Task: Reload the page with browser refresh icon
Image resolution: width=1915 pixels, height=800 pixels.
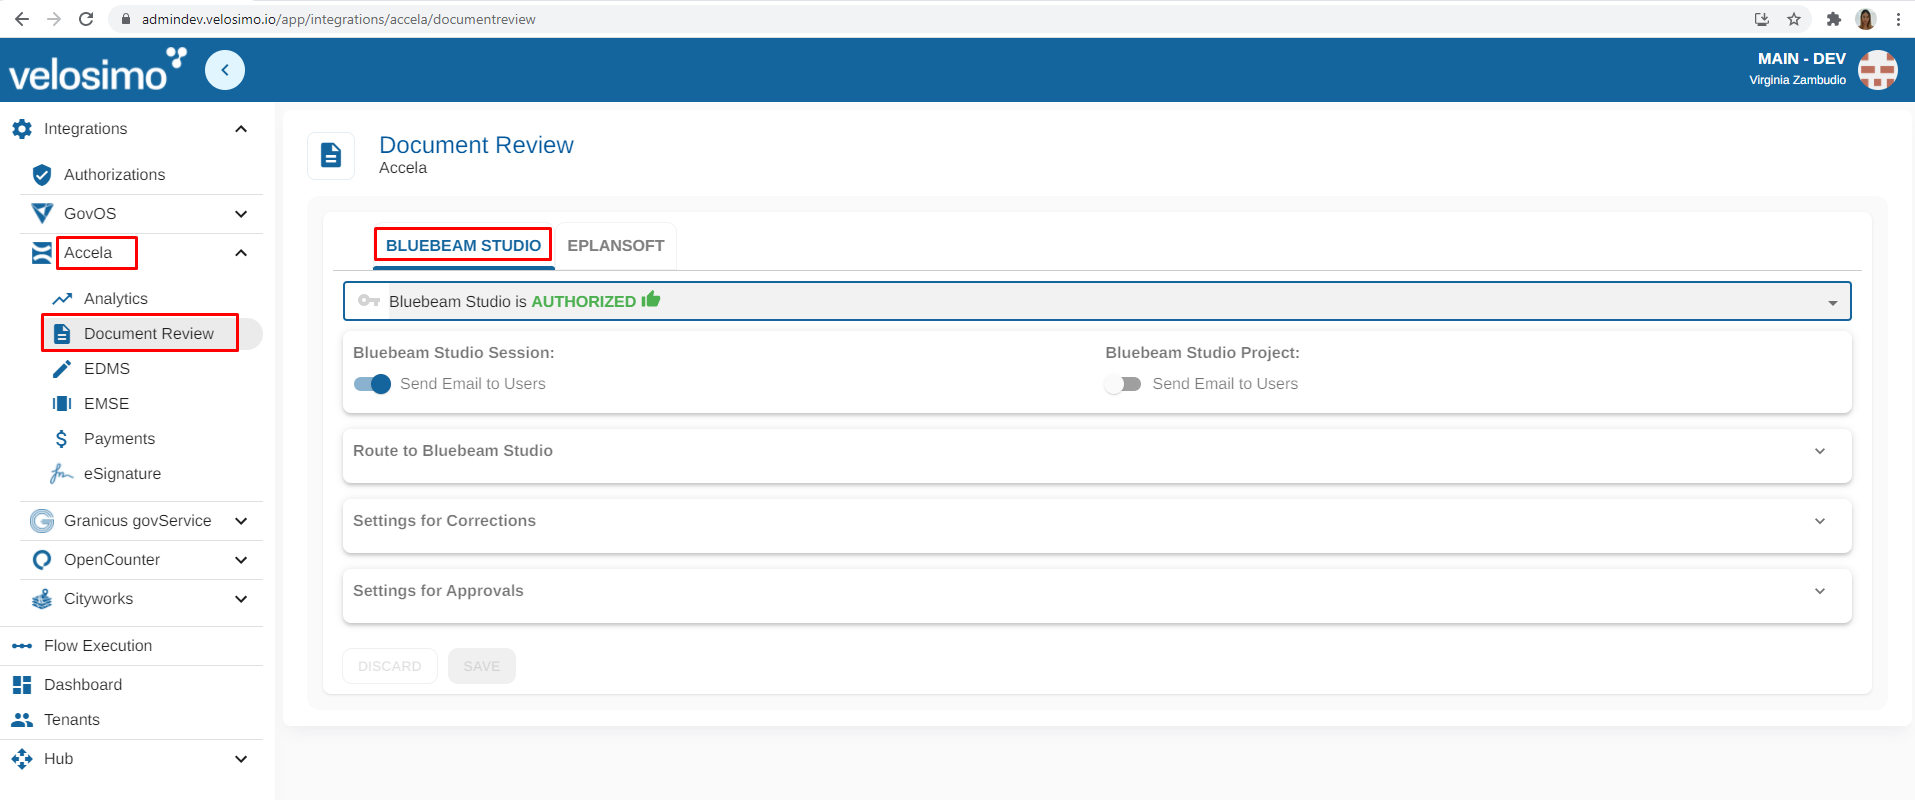Action: pyautogui.click(x=86, y=19)
